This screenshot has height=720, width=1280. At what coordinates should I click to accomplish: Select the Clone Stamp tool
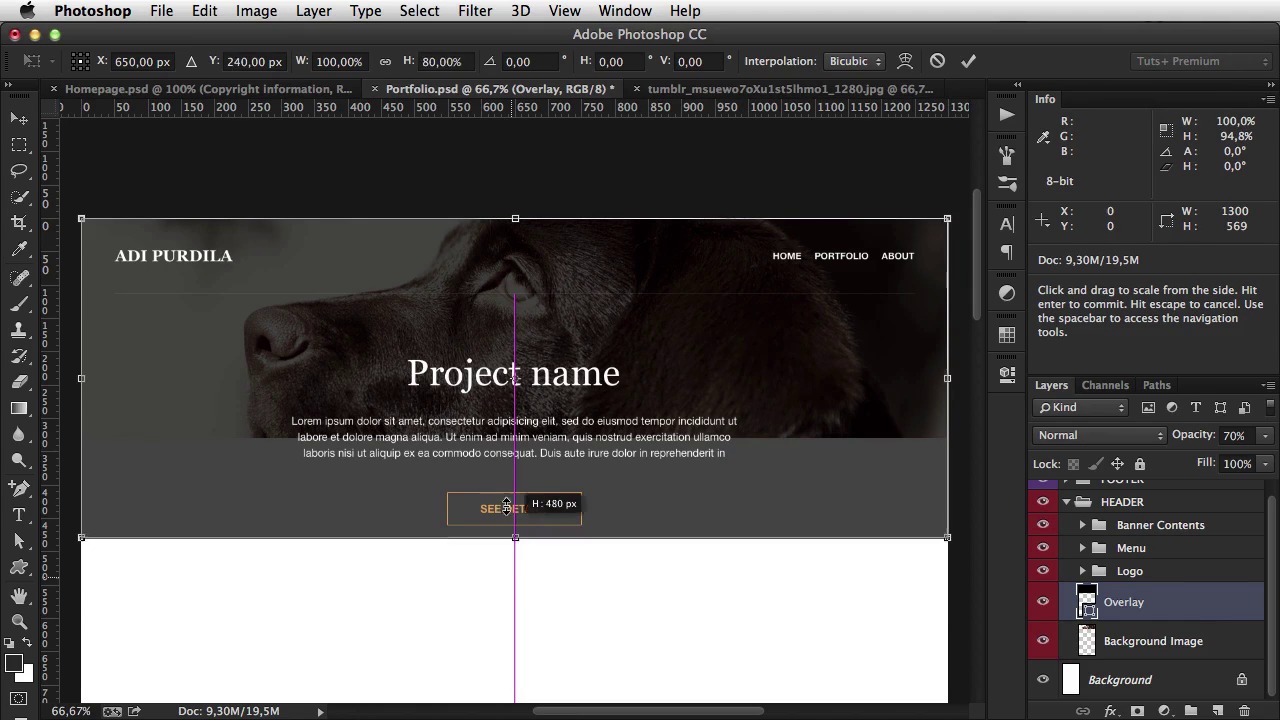click(x=19, y=329)
